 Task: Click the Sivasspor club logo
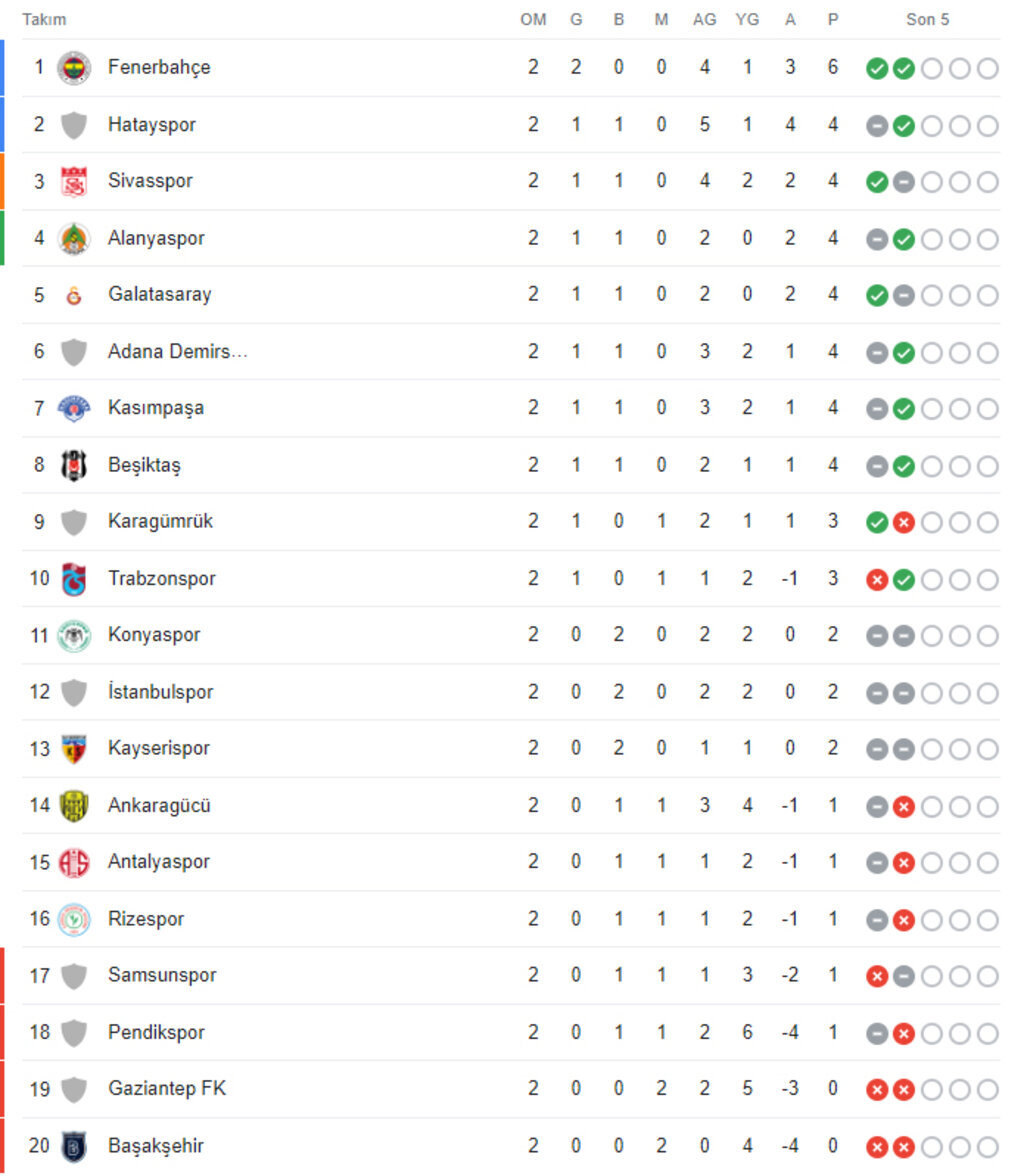[74, 182]
